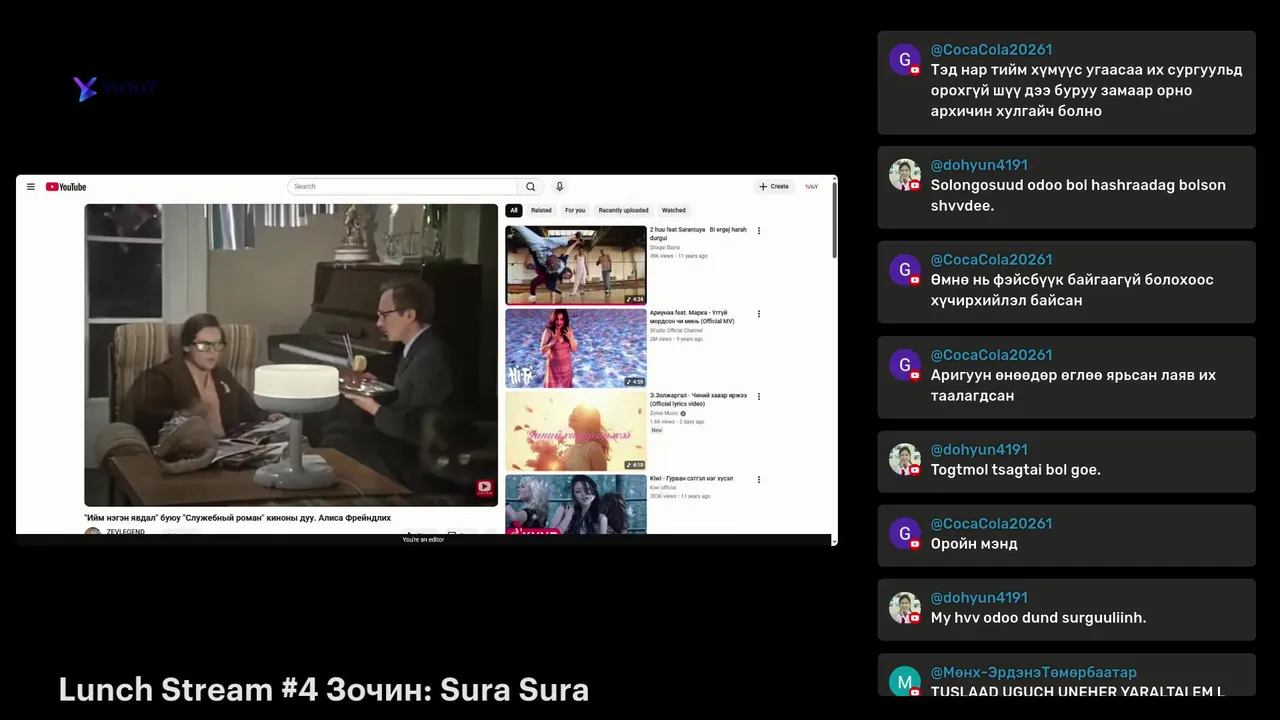Open more options for '2 huu feat Sarantuya'
The image size is (1280, 720).
(759, 231)
